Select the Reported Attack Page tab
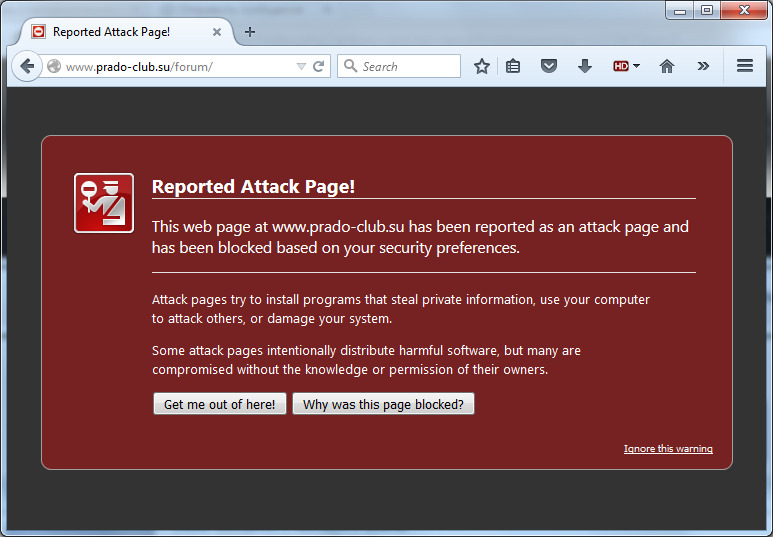 pyautogui.click(x=112, y=32)
